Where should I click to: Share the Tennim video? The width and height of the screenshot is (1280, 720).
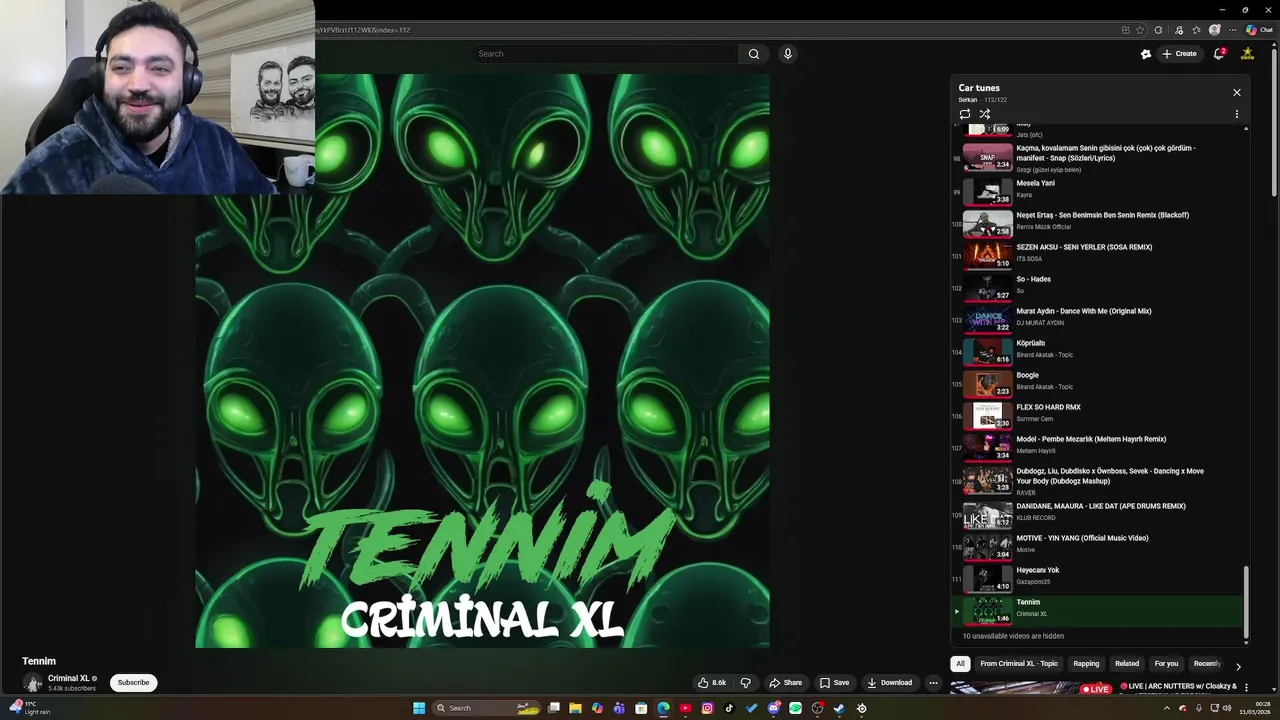785,683
